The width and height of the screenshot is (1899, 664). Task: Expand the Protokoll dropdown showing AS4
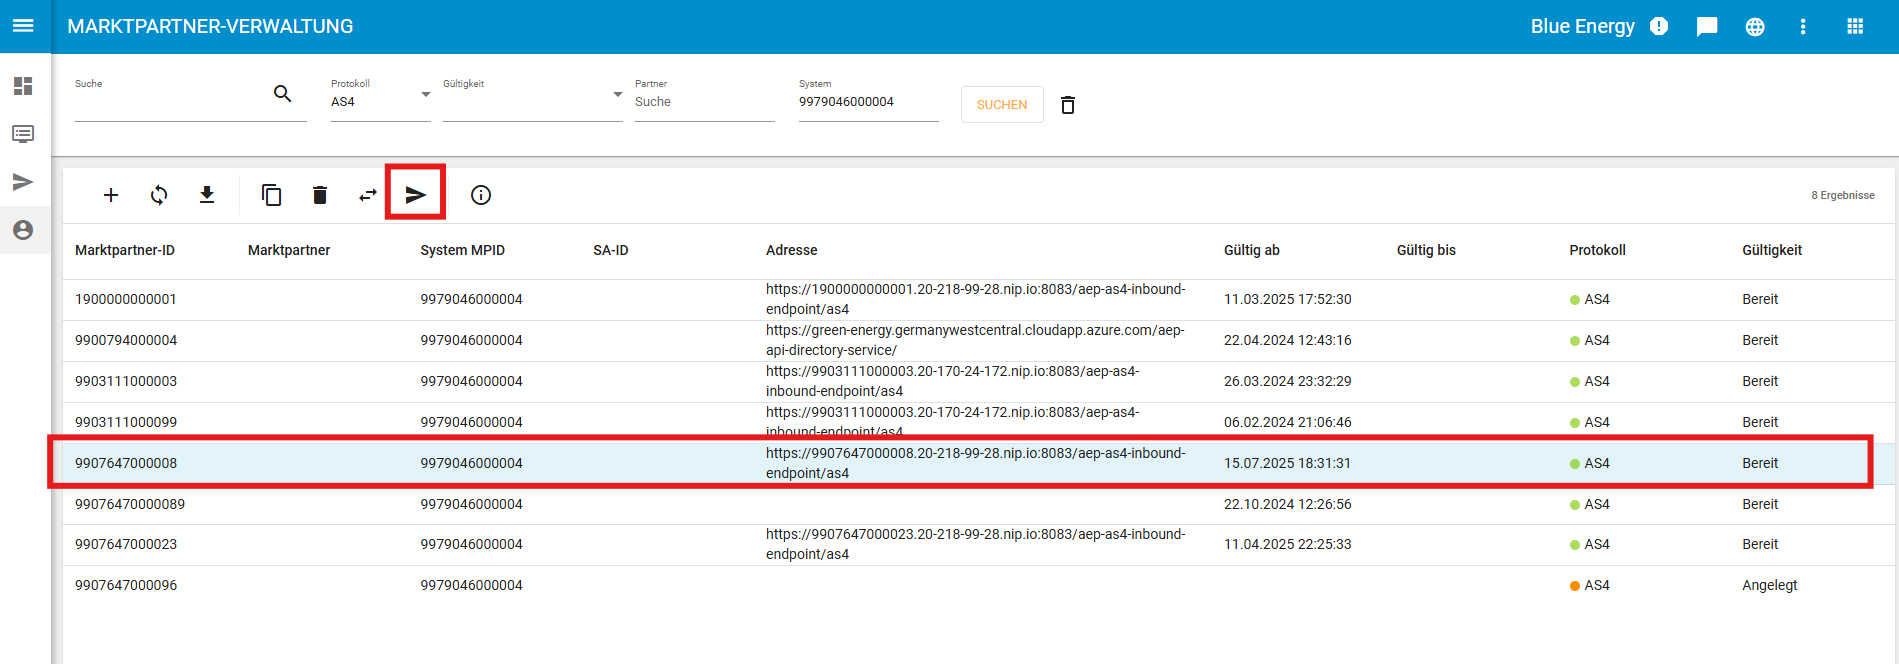pyautogui.click(x=380, y=102)
